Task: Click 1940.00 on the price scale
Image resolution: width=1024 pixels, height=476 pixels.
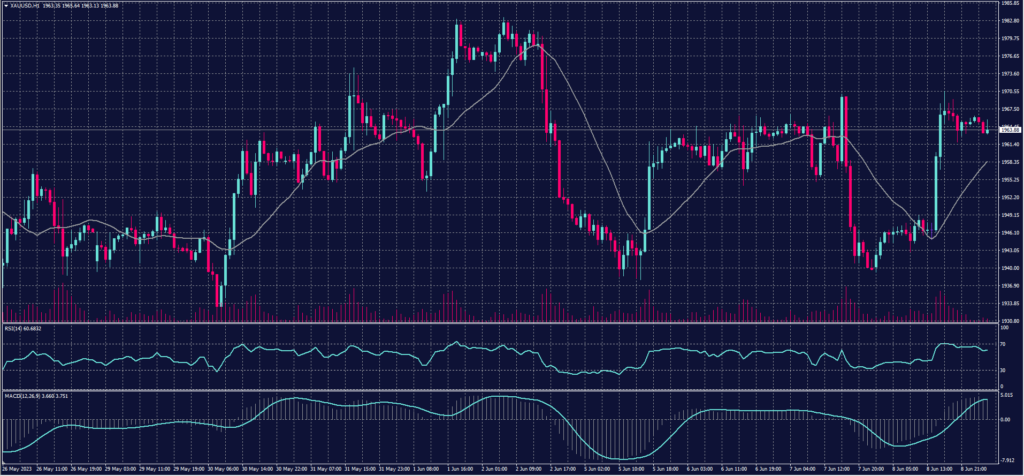Action: point(1009,268)
